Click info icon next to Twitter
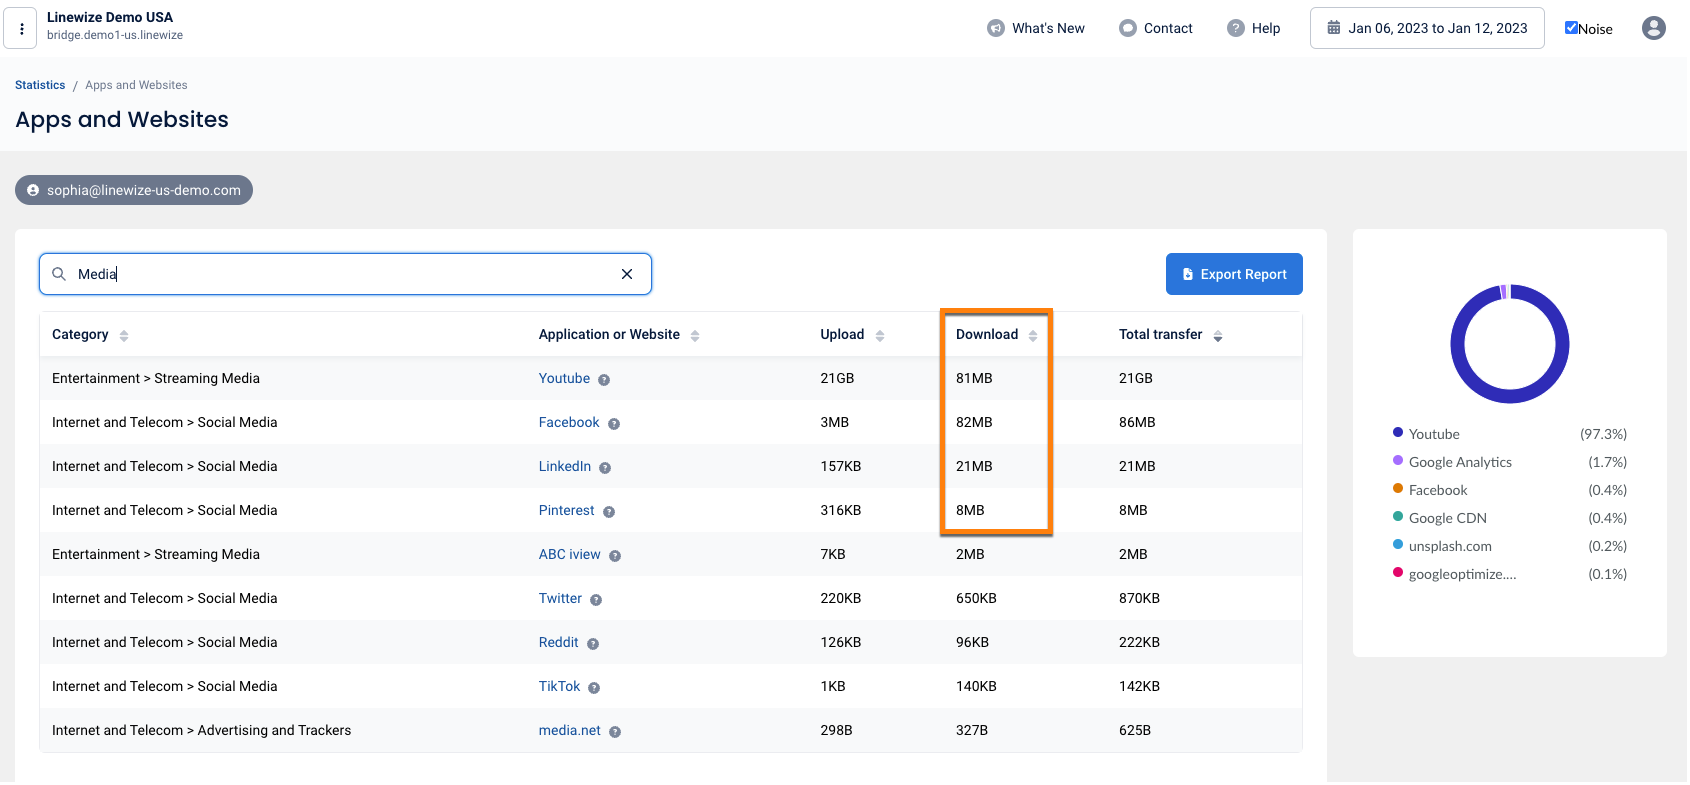Screen dimensions: 1690x785 coord(596,600)
